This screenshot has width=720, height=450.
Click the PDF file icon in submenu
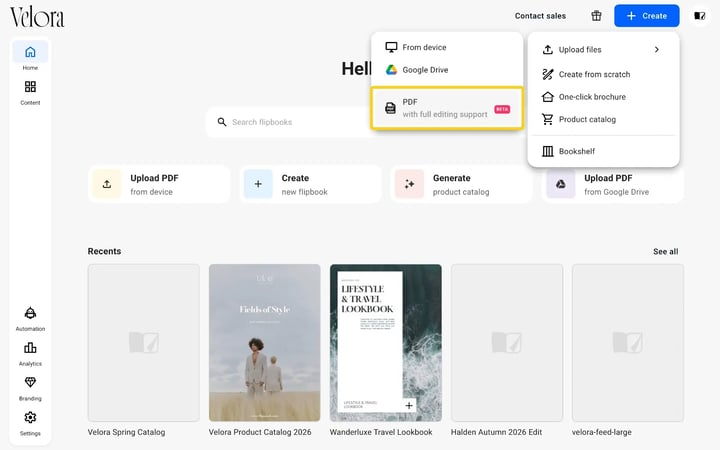click(x=390, y=108)
